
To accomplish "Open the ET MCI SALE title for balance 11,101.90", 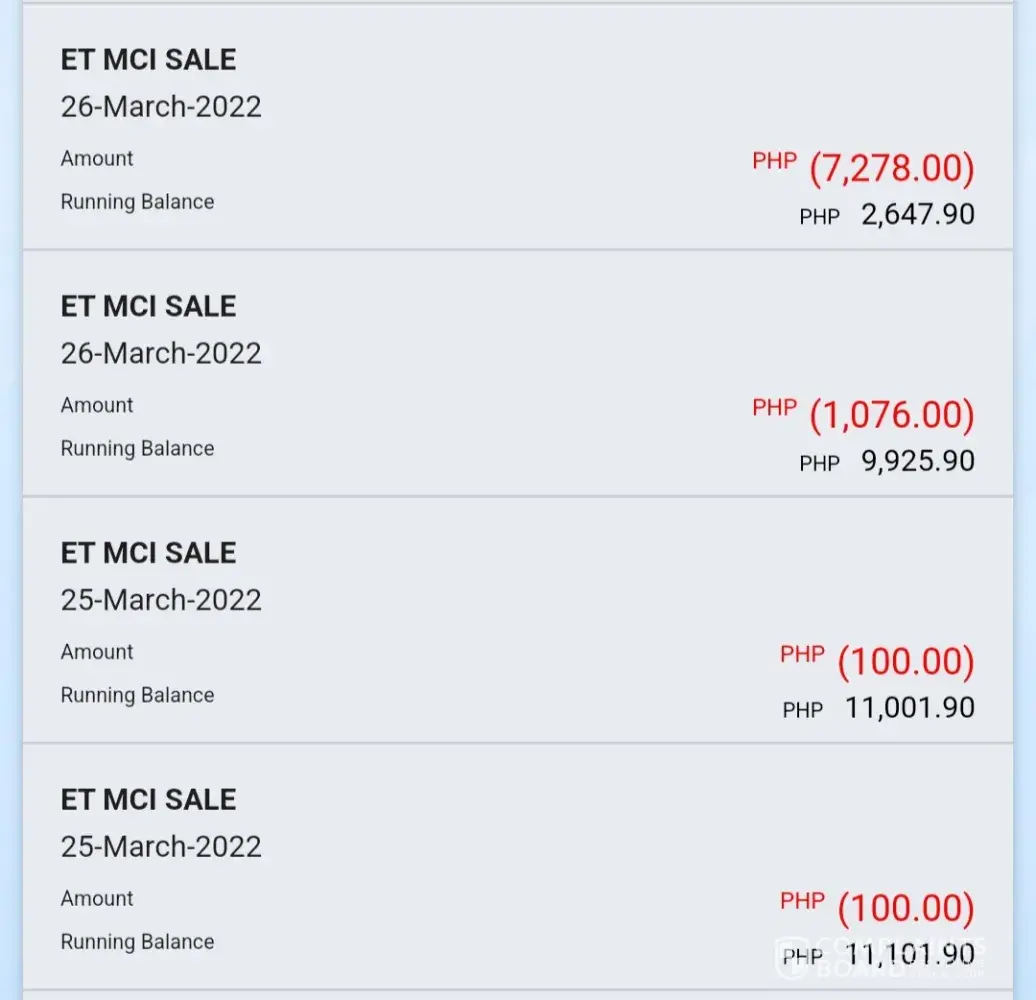I will click(148, 800).
